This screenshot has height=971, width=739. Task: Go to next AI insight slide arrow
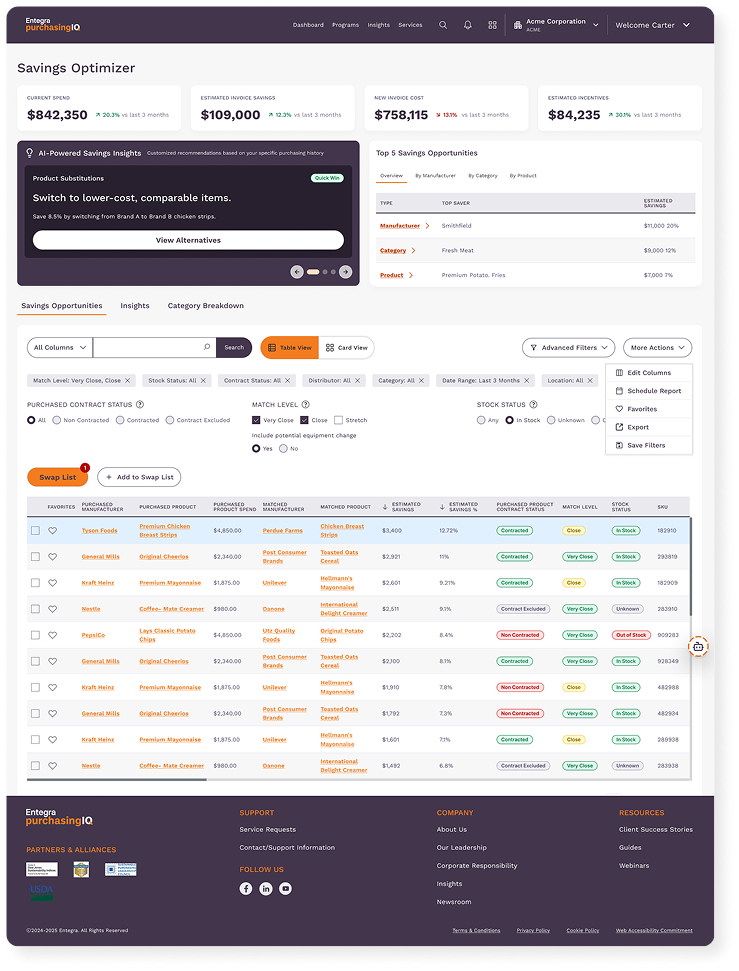(346, 272)
